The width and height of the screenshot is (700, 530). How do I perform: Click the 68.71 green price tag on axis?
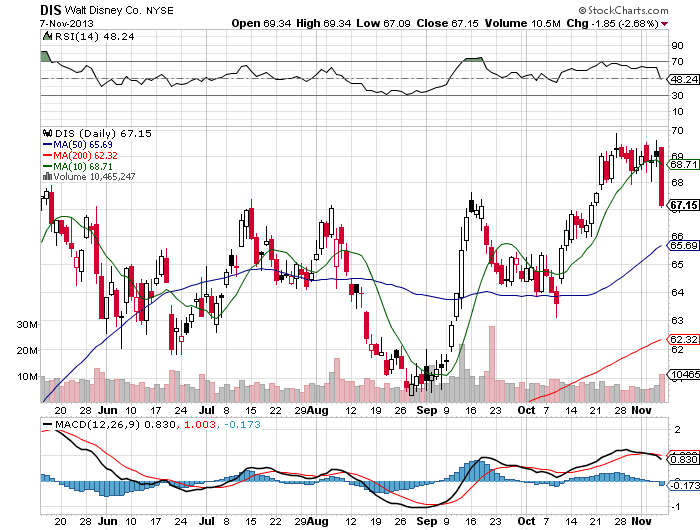(683, 164)
